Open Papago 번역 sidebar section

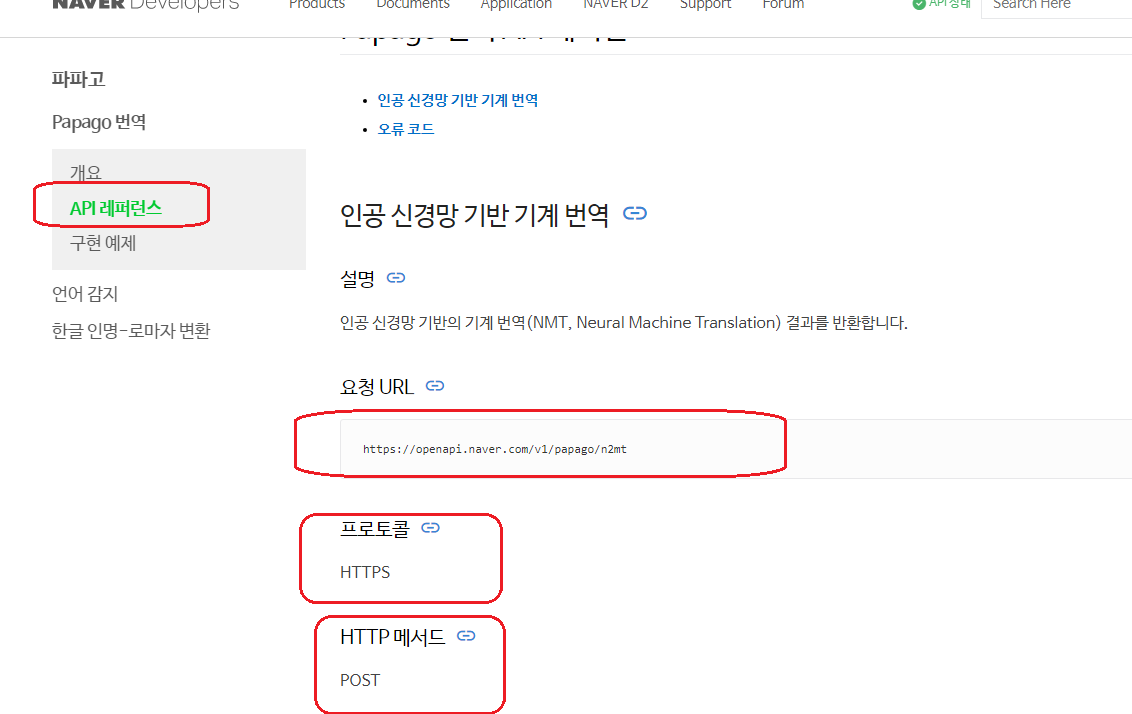click(x=99, y=122)
